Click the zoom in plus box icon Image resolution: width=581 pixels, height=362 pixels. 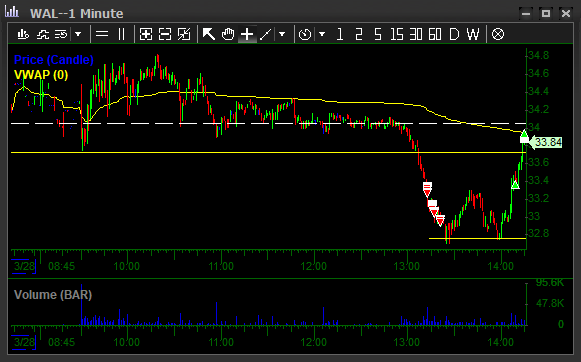(x=146, y=34)
